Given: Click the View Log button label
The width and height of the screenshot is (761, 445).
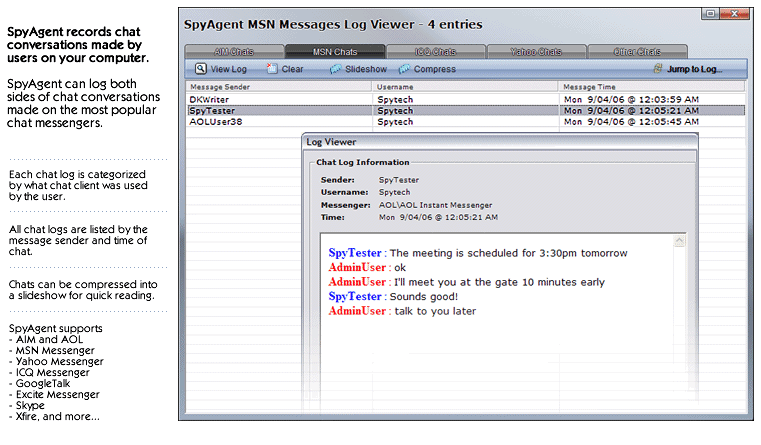Looking at the screenshot, I should (229, 69).
